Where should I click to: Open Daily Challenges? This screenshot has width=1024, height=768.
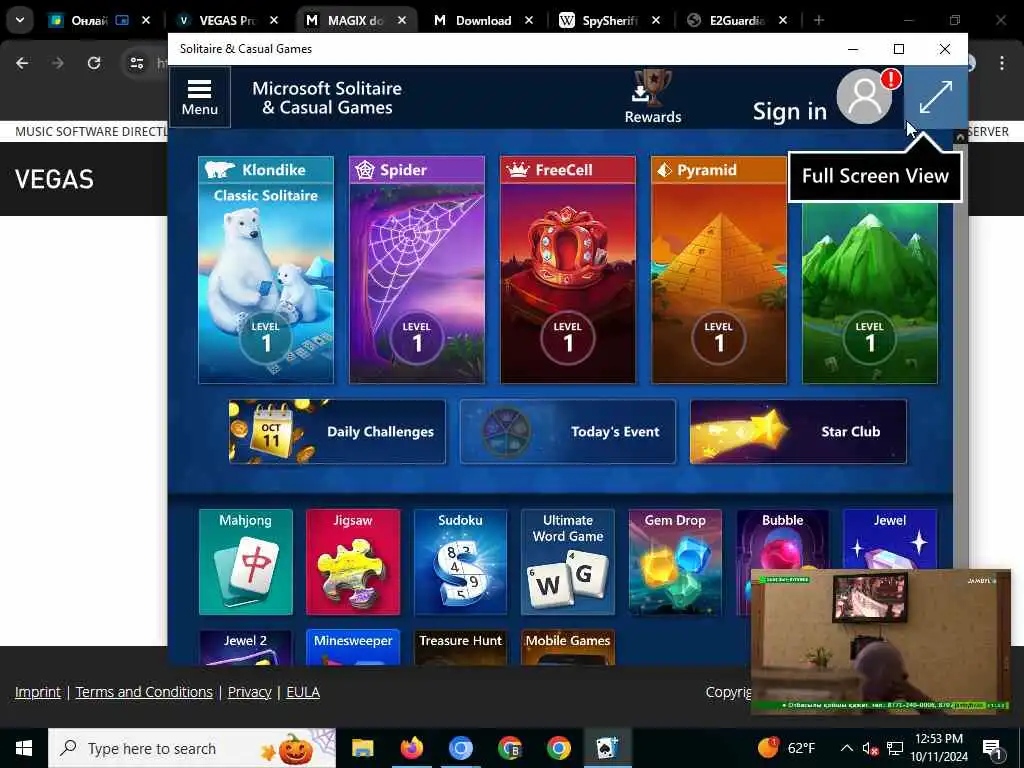point(337,432)
